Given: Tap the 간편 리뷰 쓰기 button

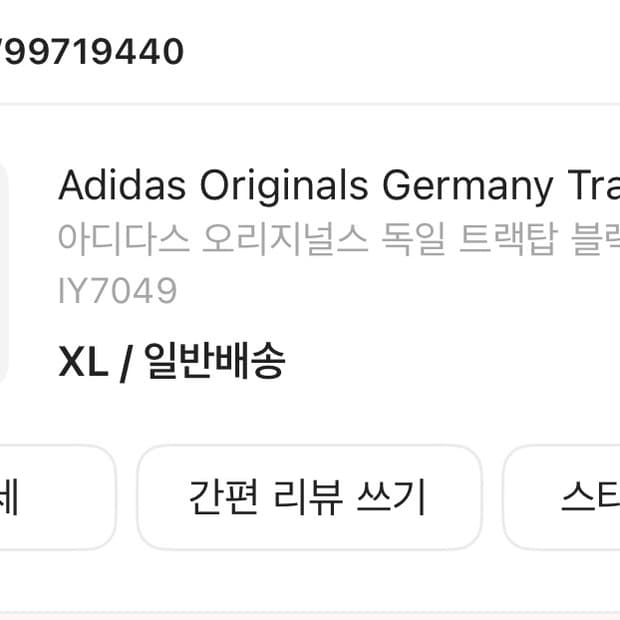Looking at the screenshot, I should [308, 497].
